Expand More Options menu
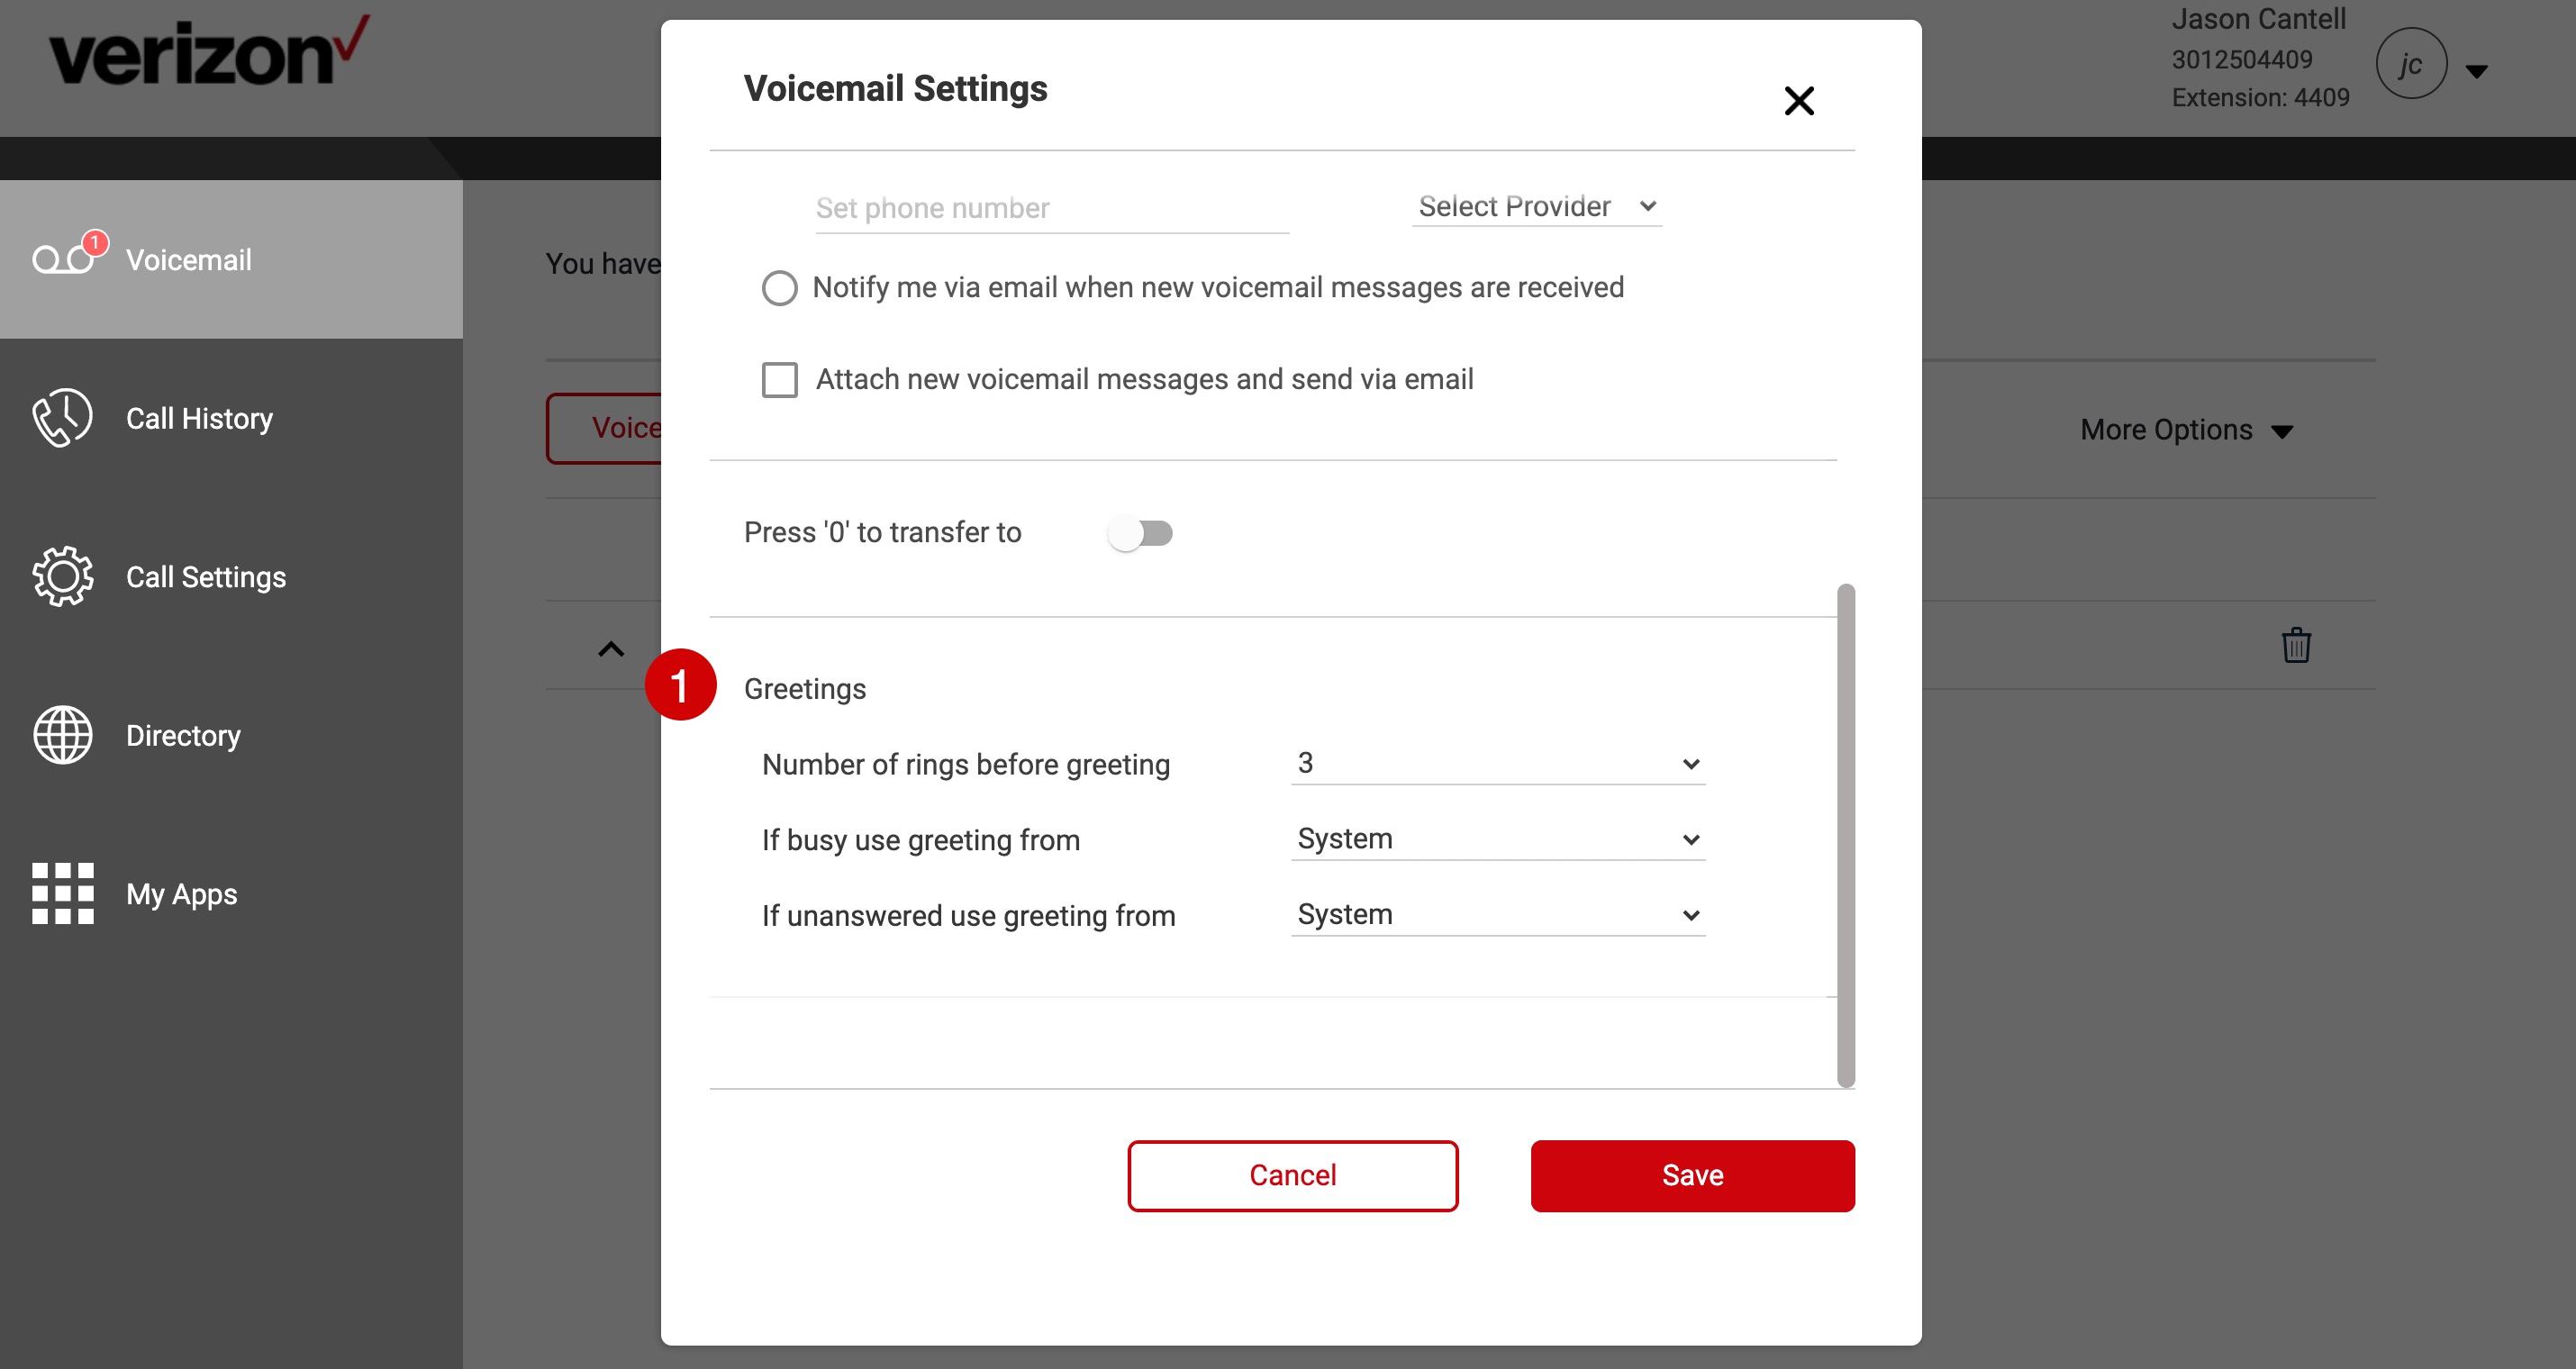The height and width of the screenshot is (1369, 2576). [x=2186, y=430]
